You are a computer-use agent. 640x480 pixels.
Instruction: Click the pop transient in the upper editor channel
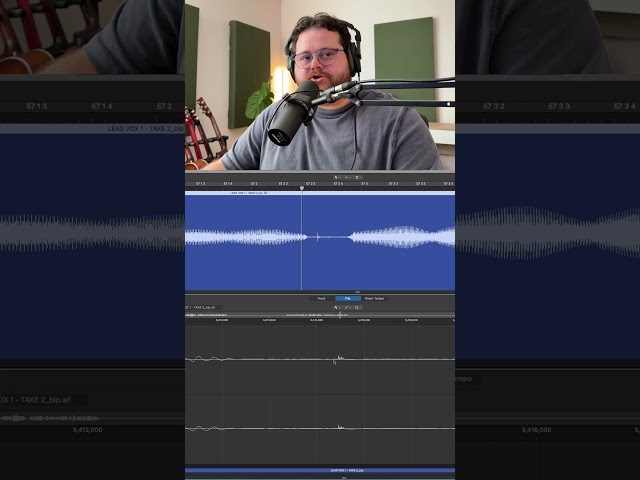(x=340, y=358)
